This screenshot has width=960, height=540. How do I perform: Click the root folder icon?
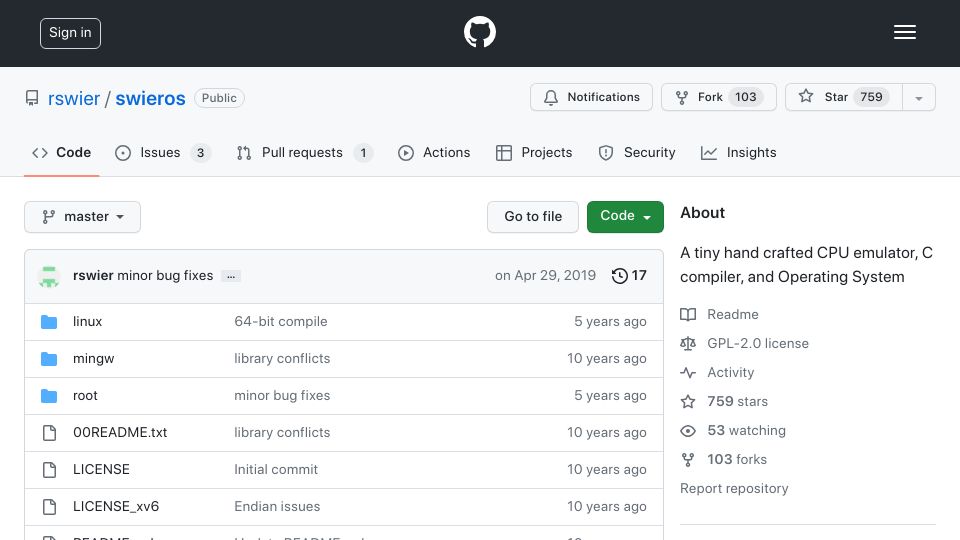coord(49,396)
